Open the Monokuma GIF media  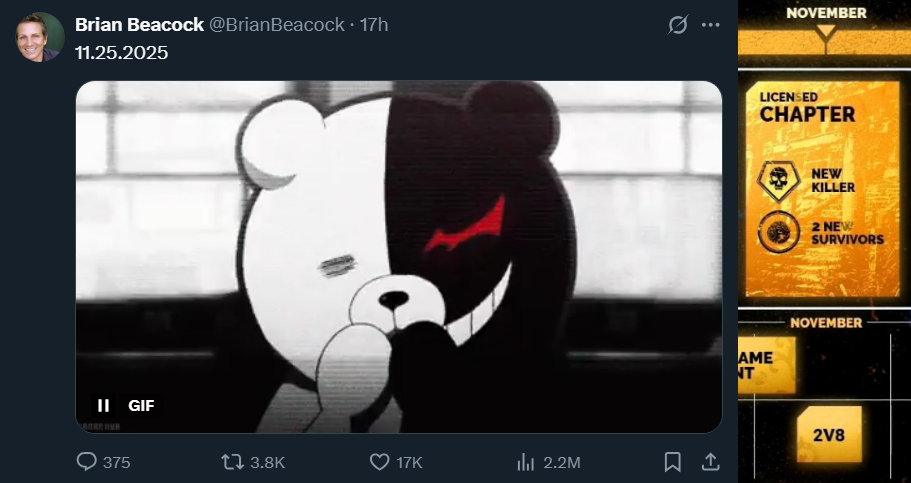(399, 256)
